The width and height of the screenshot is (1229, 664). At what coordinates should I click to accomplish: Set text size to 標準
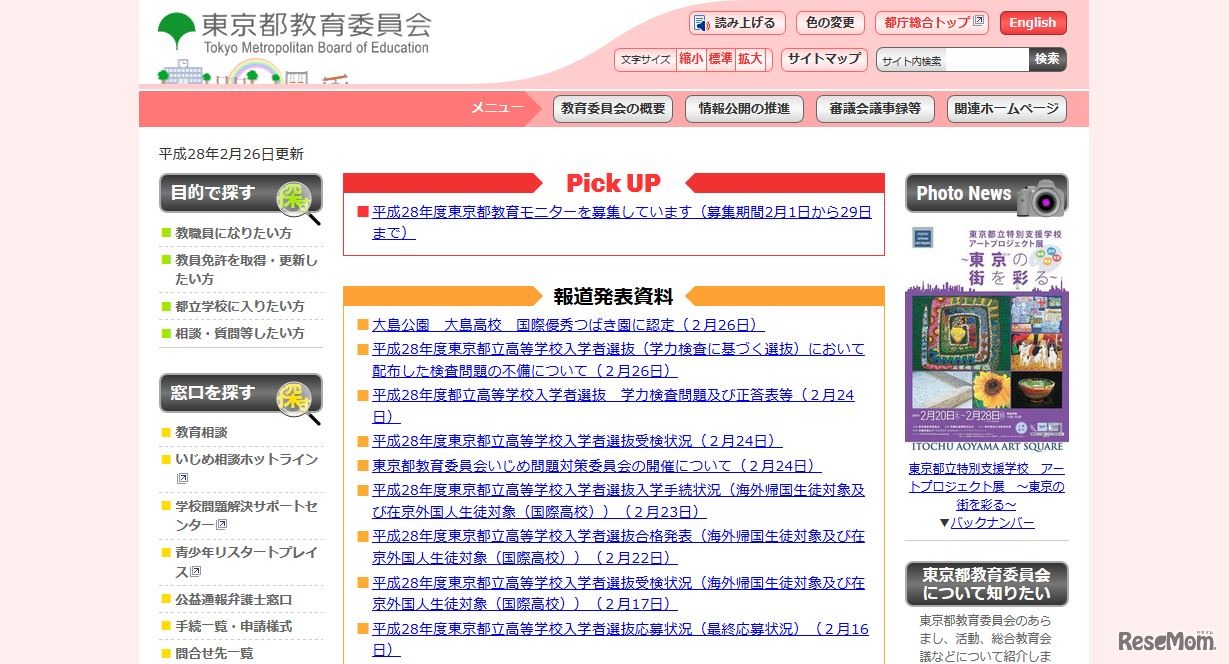click(x=720, y=59)
